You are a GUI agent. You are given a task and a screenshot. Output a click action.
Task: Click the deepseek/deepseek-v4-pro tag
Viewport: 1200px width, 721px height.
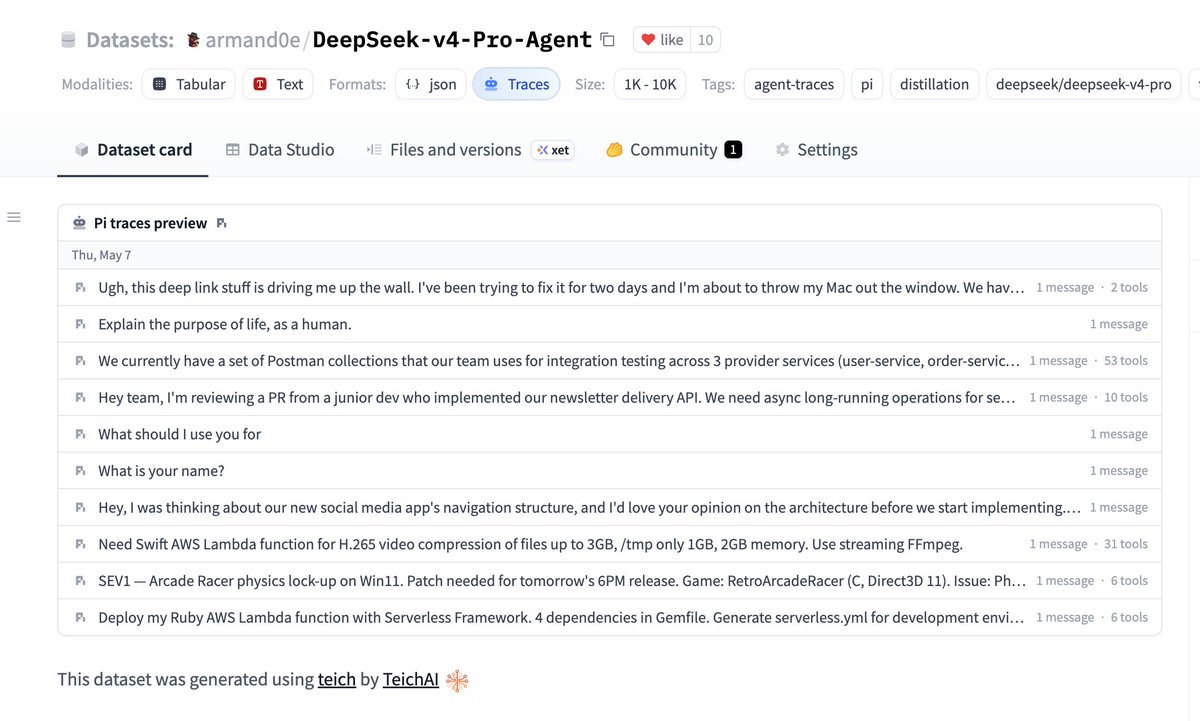tap(1084, 84)
